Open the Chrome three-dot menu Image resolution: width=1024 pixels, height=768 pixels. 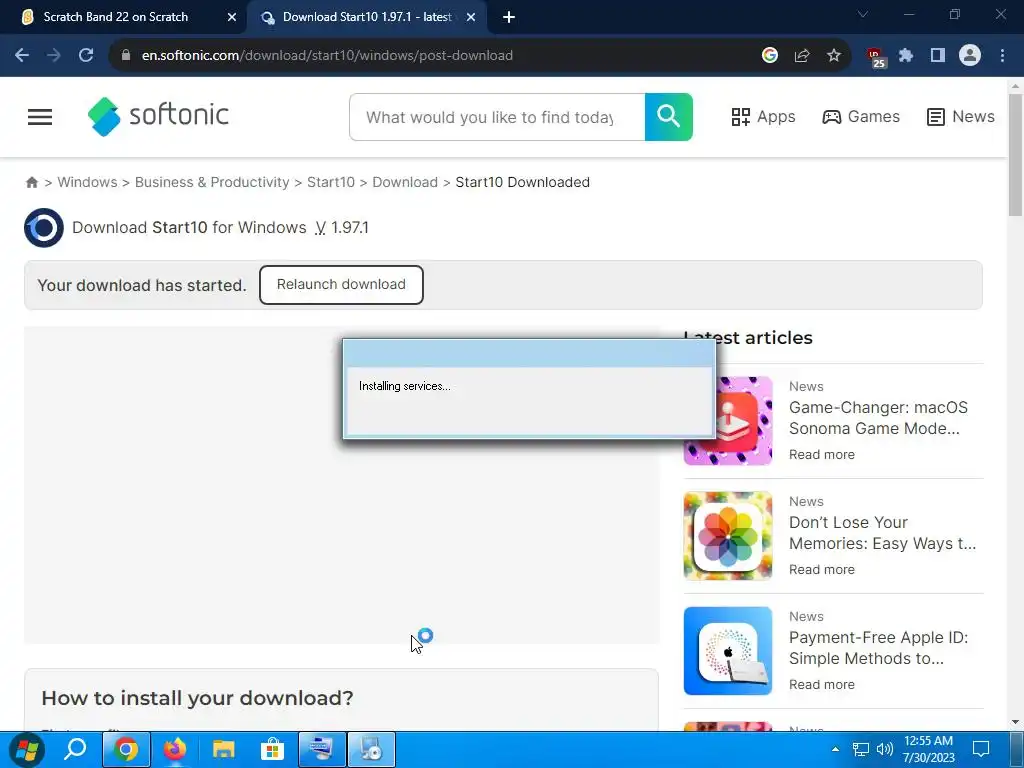(1002, 56)
